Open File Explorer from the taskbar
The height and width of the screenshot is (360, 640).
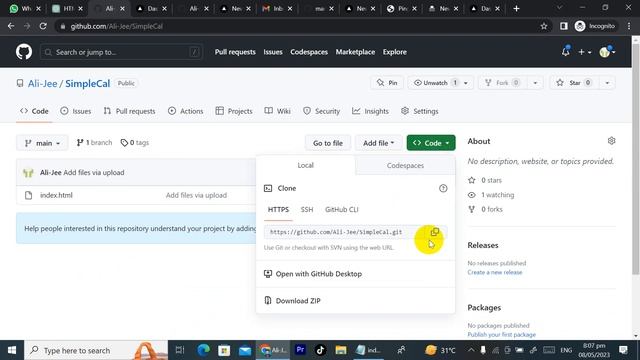(x=341, y=350)
